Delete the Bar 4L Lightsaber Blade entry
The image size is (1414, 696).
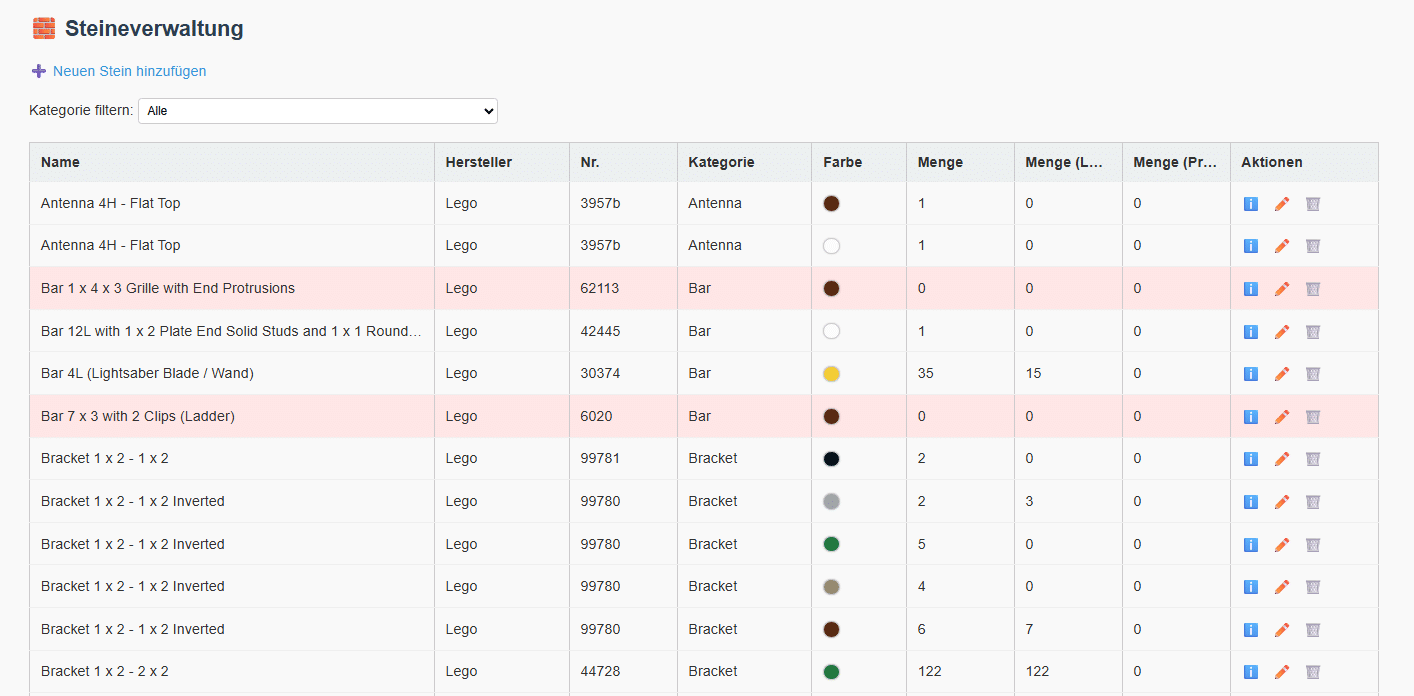[1313, 374]
